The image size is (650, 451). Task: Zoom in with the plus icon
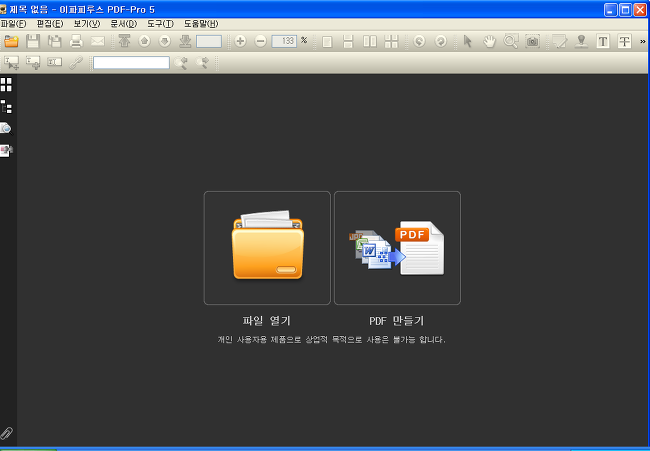click(240, 41)
